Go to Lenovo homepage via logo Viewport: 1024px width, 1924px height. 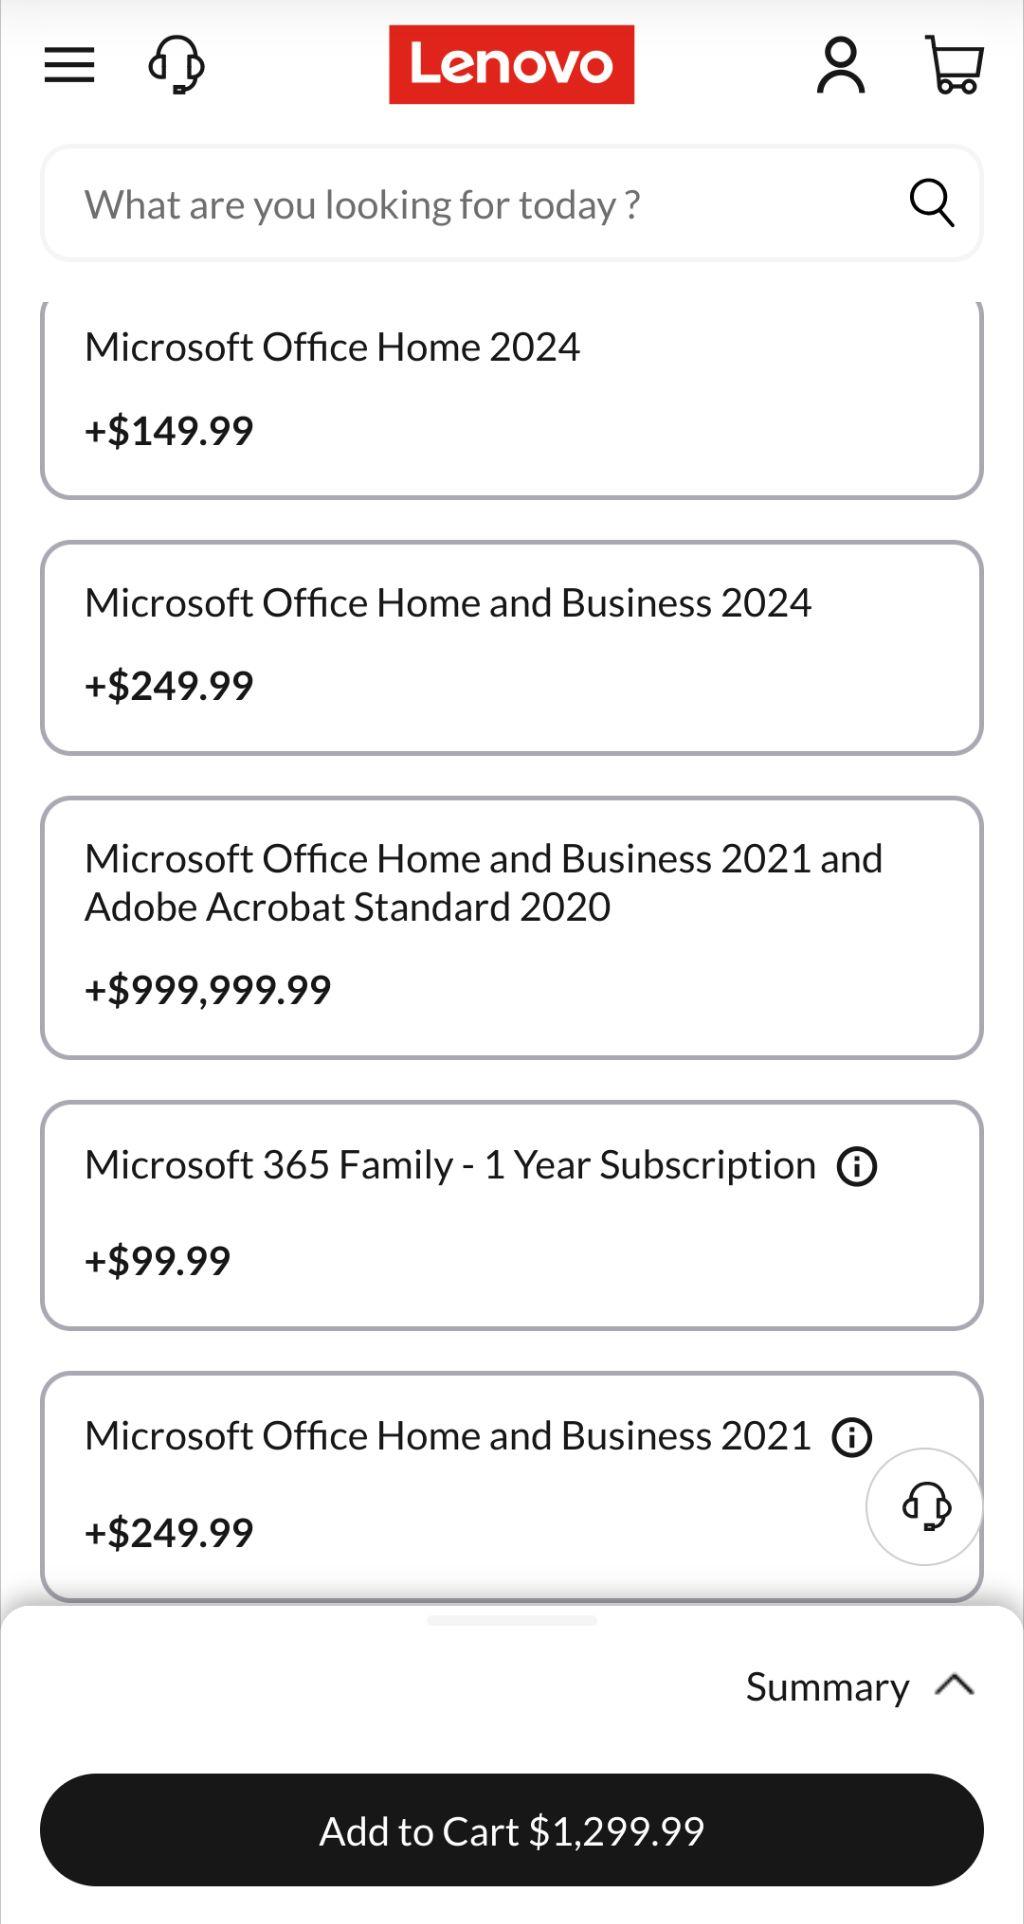[511, 65]
